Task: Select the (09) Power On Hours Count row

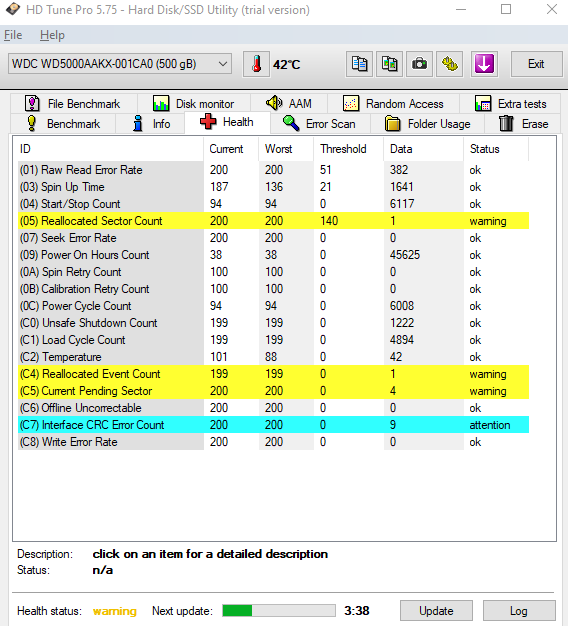Action: click(273, 255)
